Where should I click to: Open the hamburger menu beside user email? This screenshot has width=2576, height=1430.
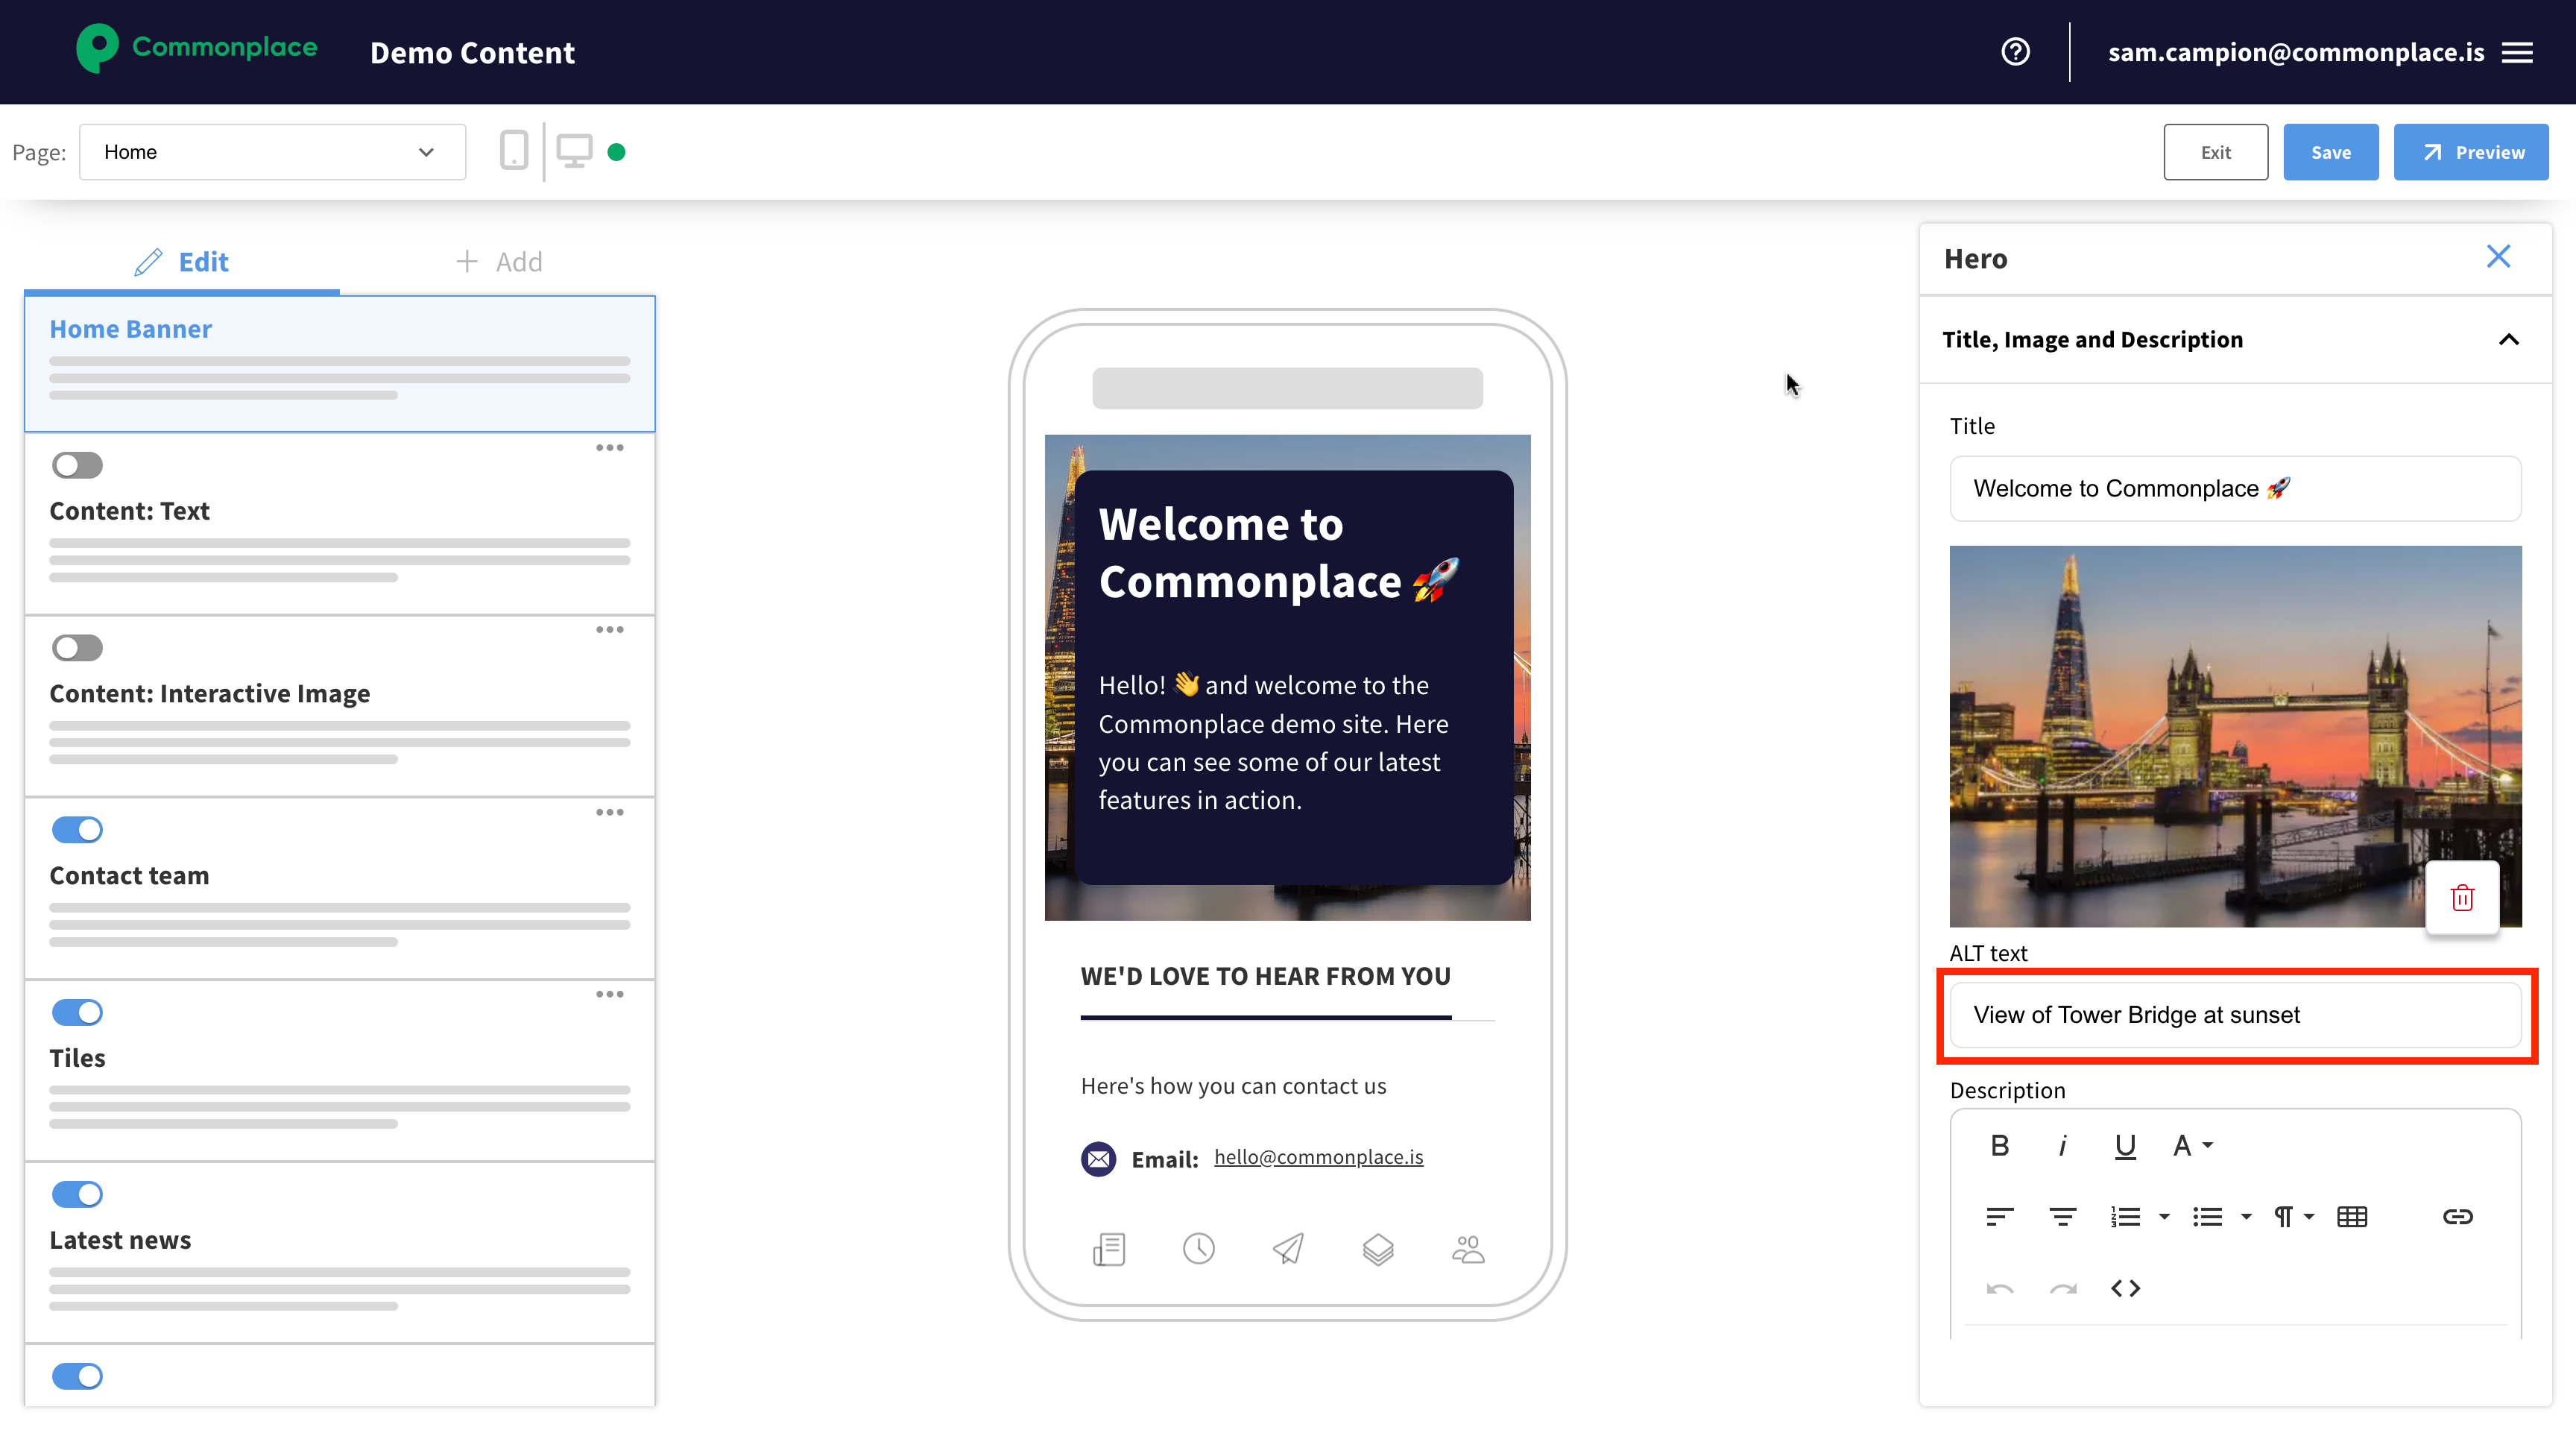[2517, 52]
